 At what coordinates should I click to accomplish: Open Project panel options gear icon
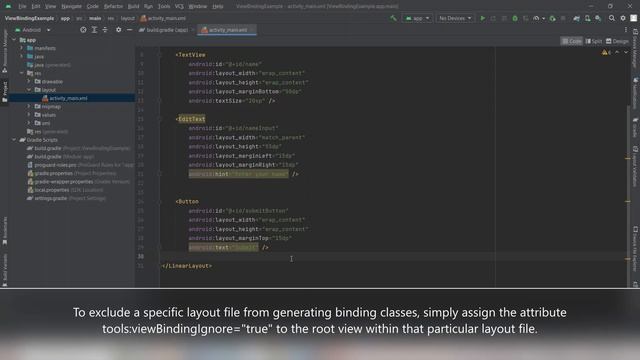[118, 30]
